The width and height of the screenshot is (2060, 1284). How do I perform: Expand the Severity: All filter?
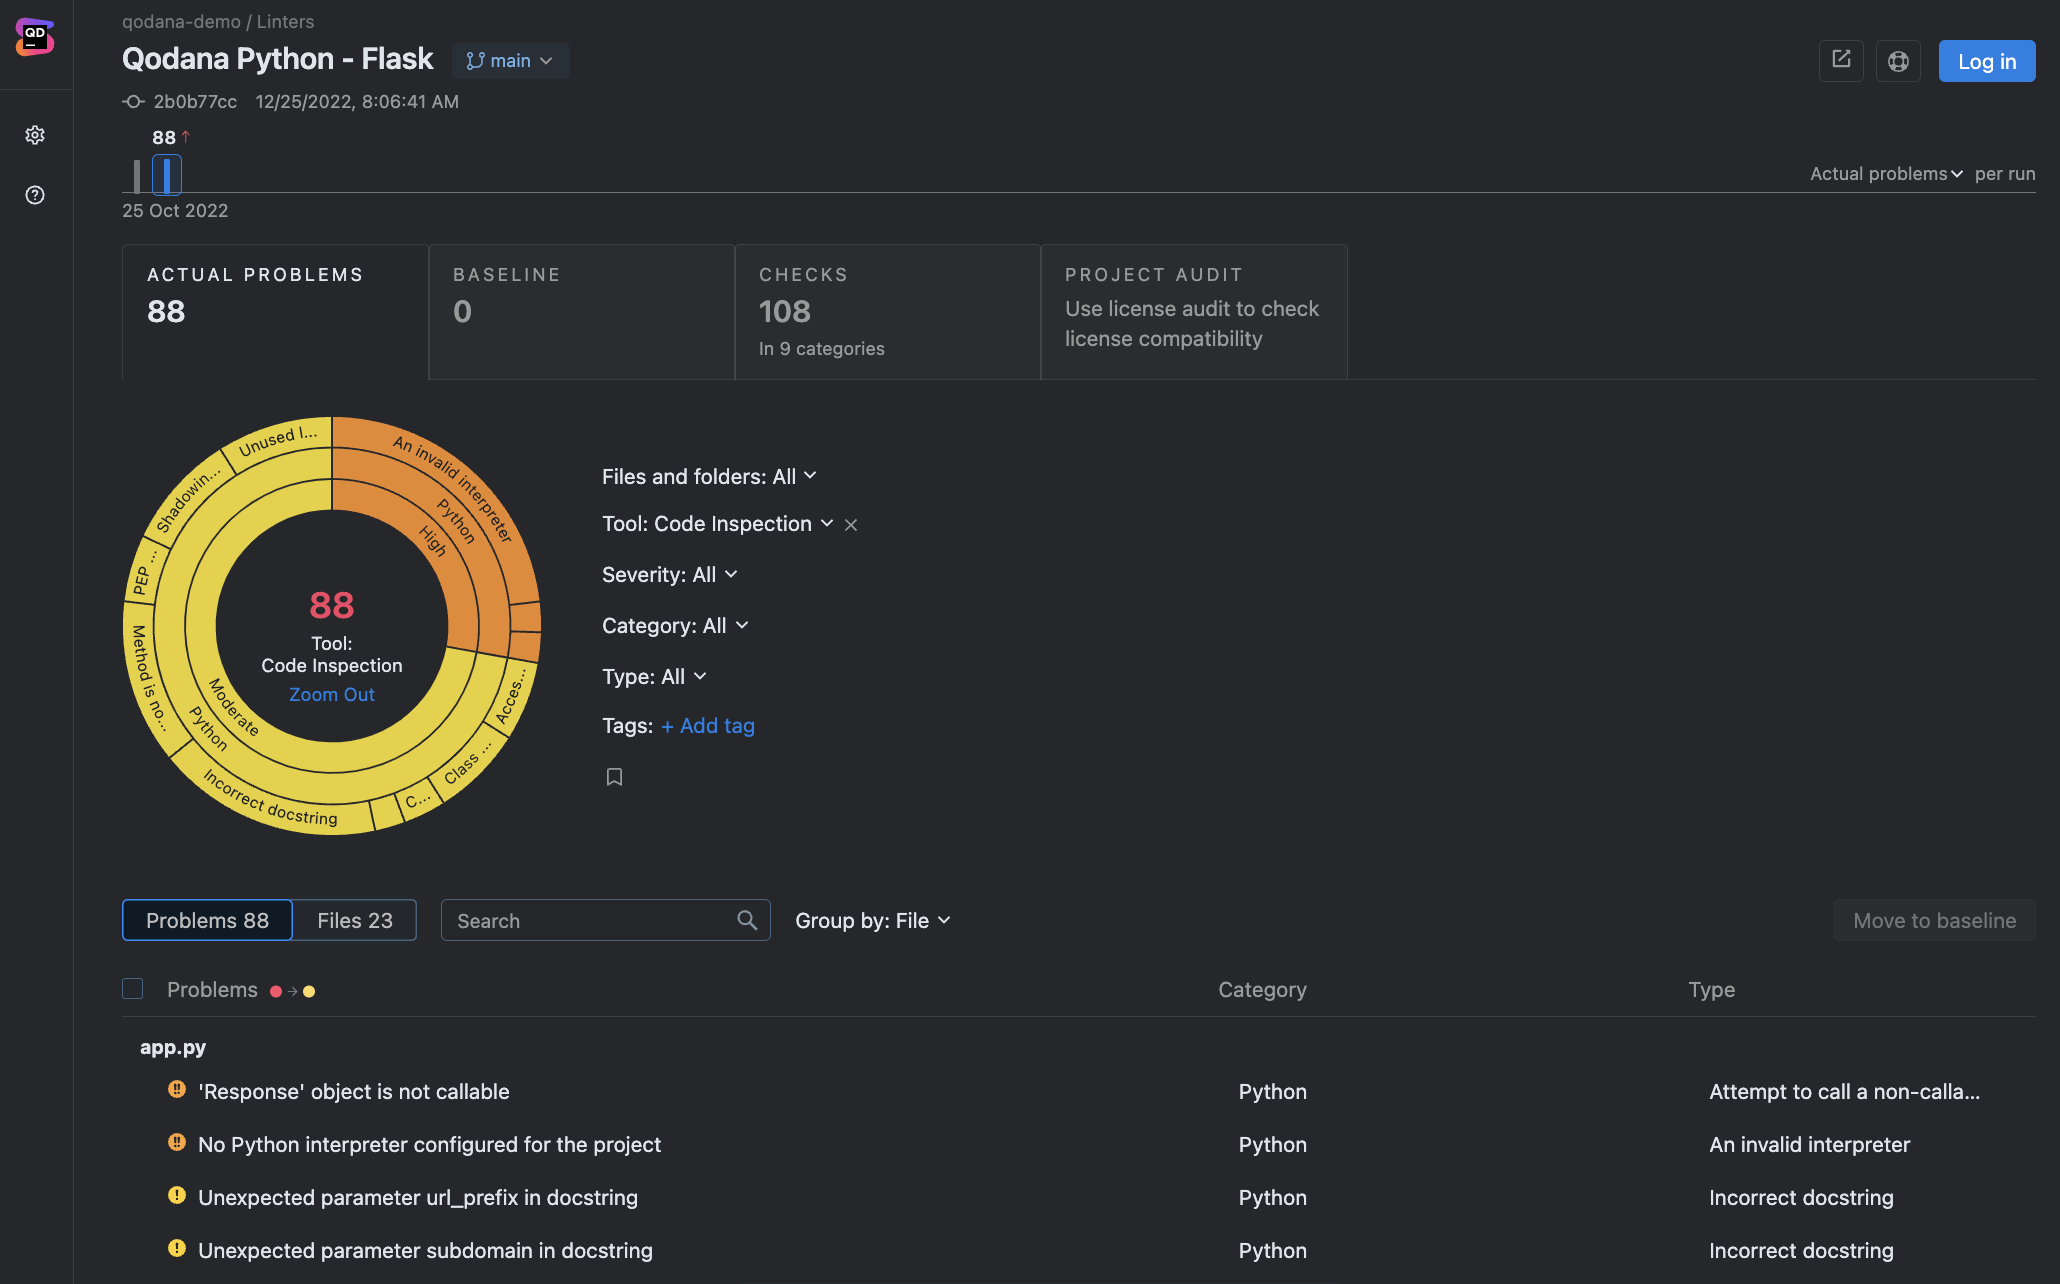[x=670, y=575]
